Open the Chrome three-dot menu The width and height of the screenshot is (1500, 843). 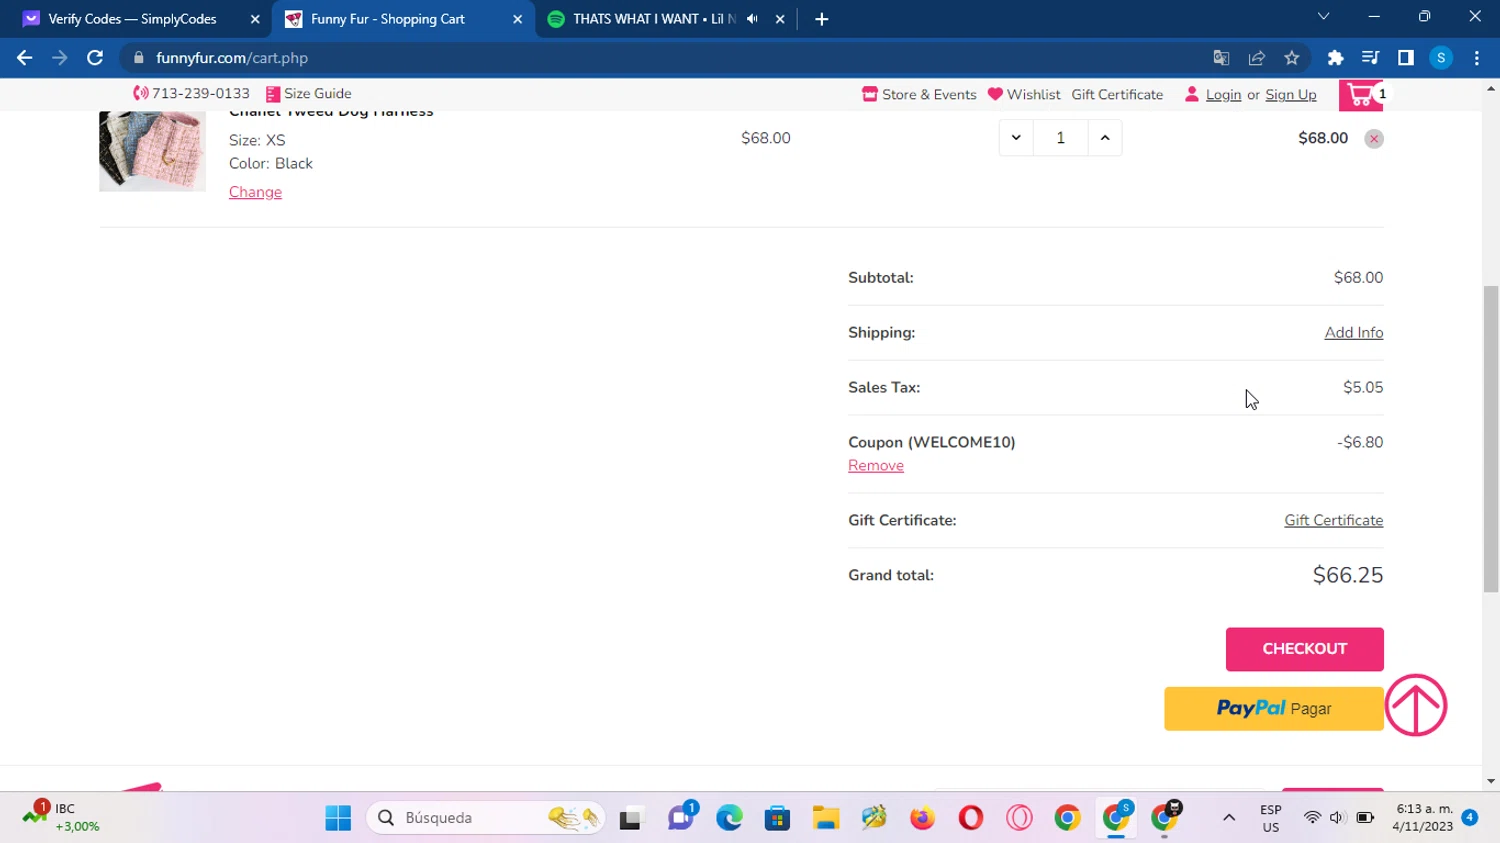coord(1477,58)
